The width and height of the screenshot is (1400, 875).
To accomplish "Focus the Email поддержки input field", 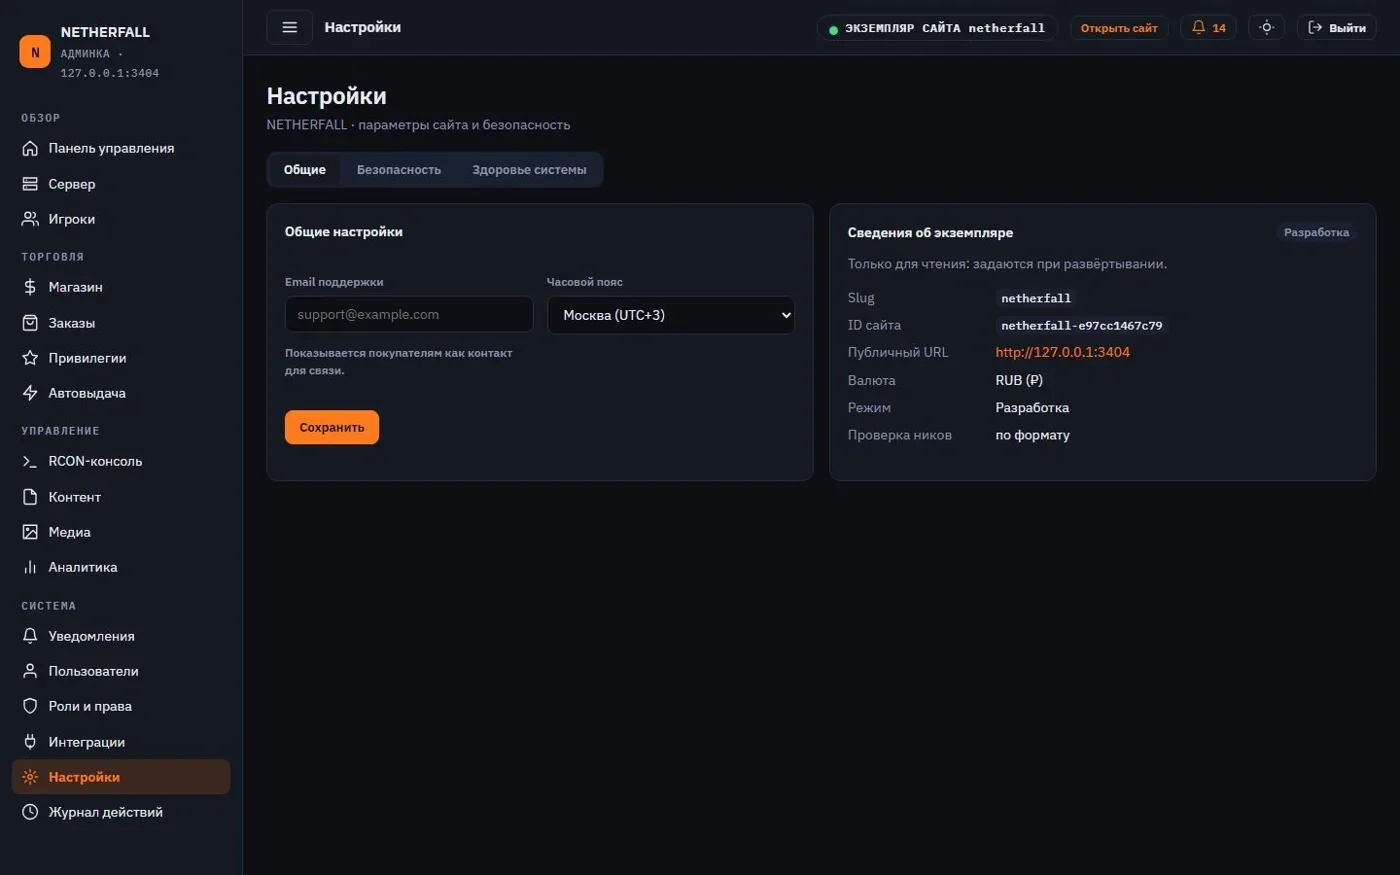I will coord(409,315).
